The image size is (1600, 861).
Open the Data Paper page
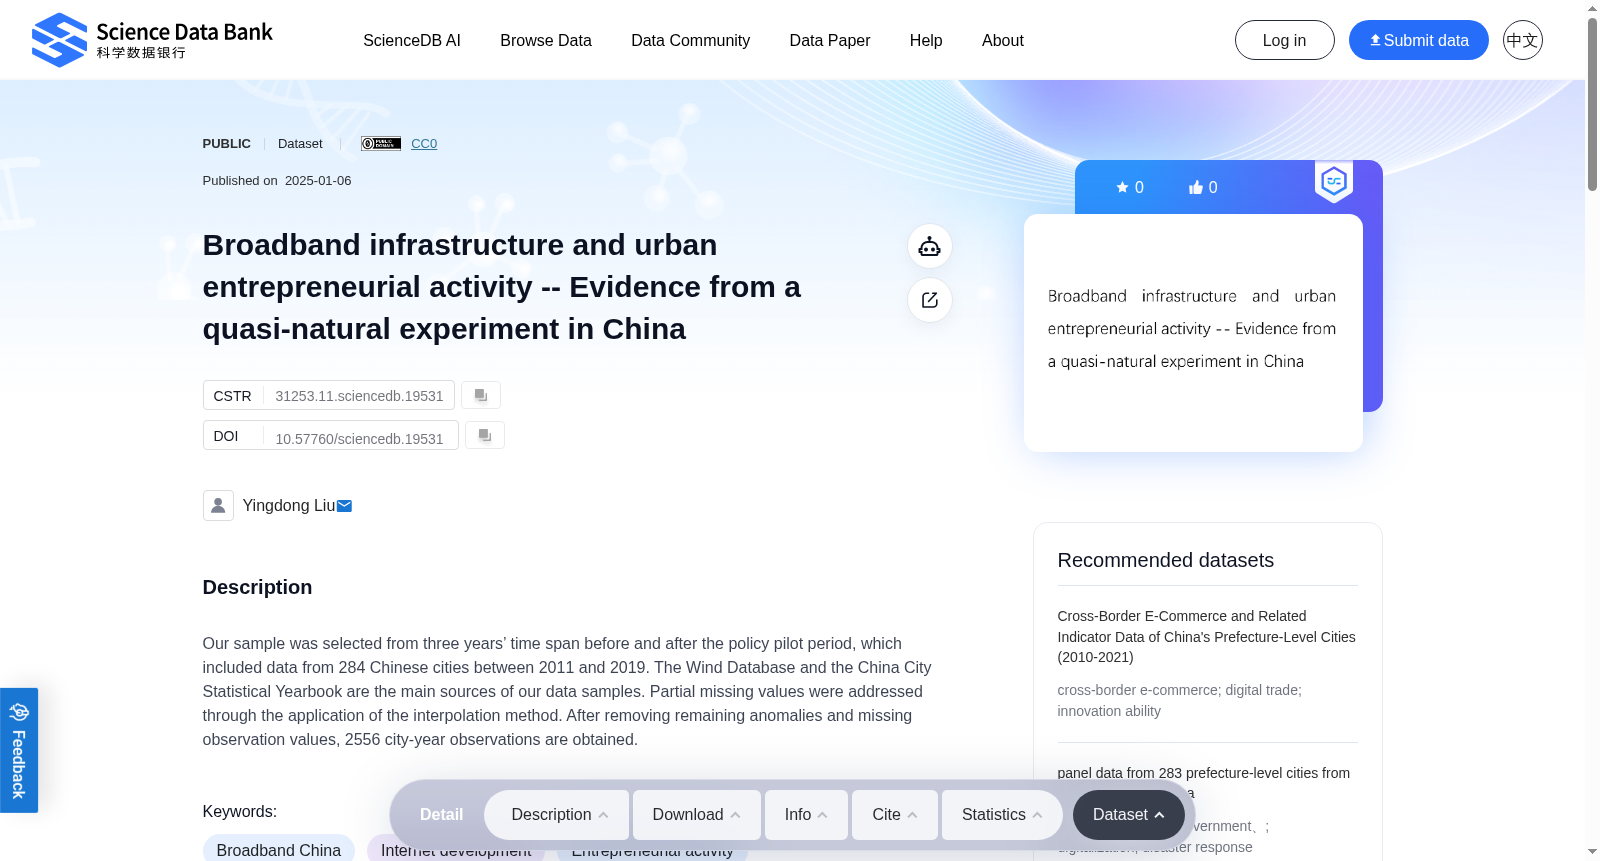[x=830, y=40]
